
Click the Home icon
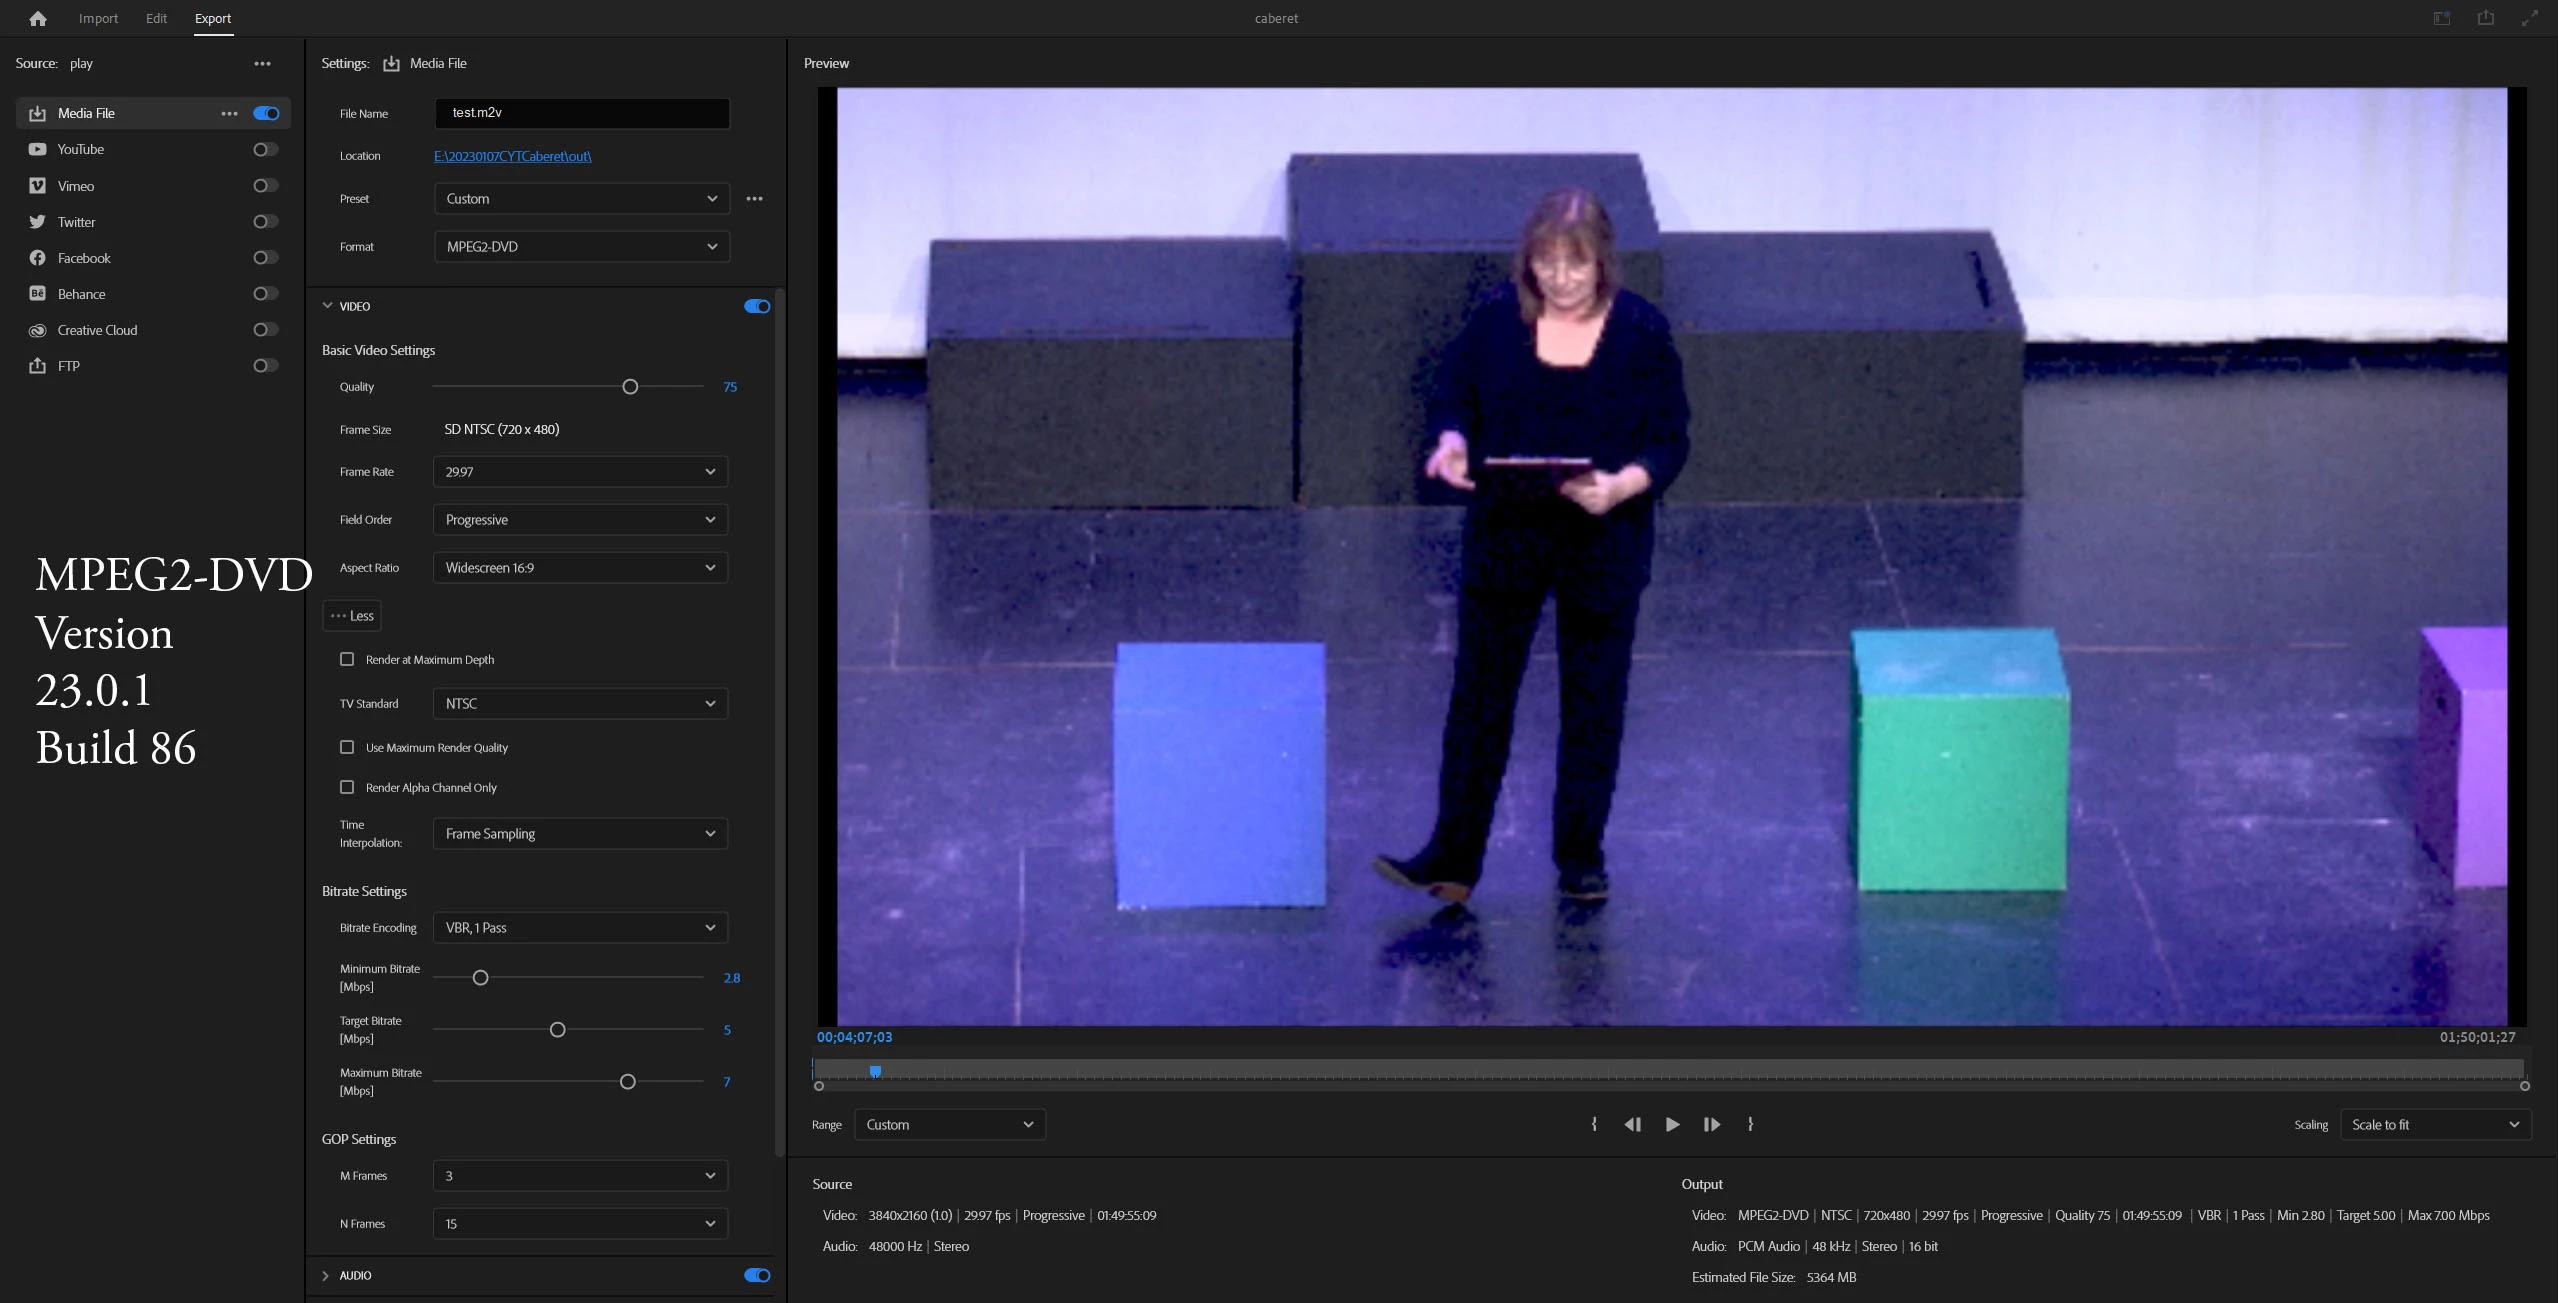38,18
